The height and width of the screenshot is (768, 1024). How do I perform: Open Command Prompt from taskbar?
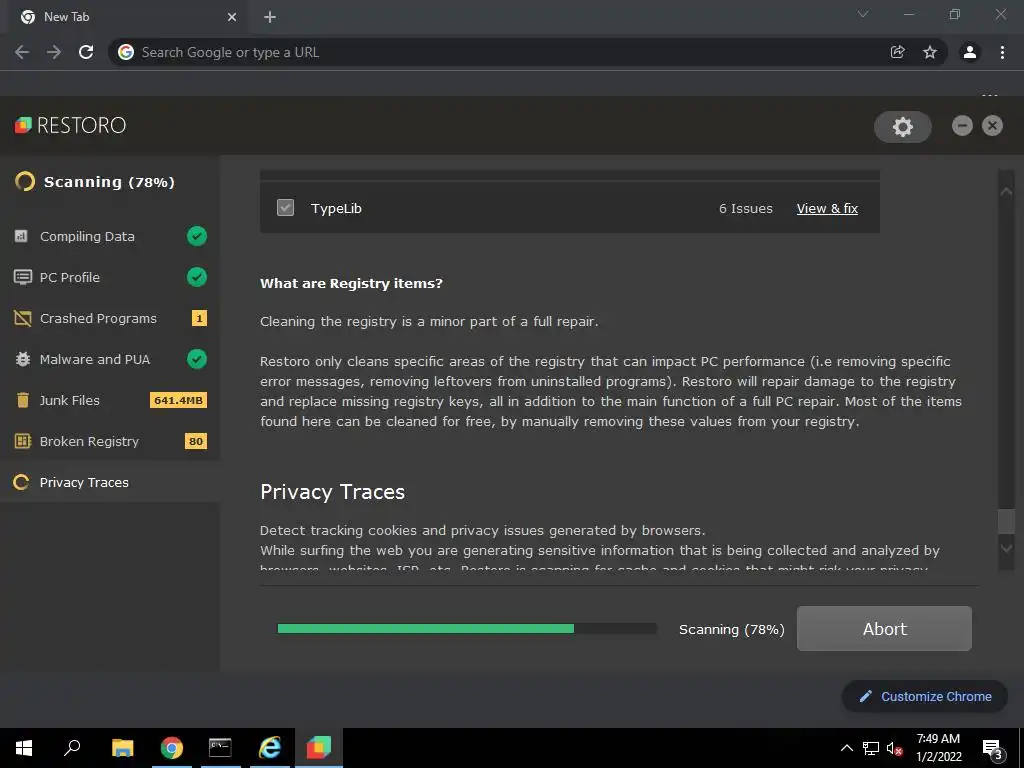point(220,747)
